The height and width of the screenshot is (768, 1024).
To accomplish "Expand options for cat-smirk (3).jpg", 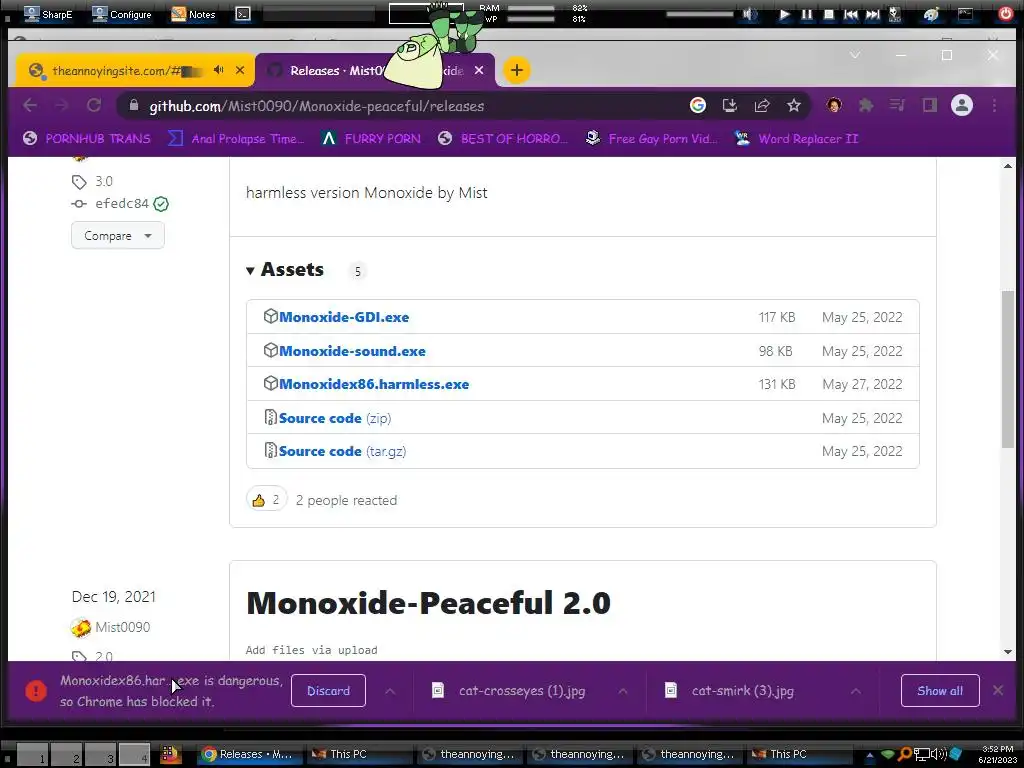I will pos(856,691).
